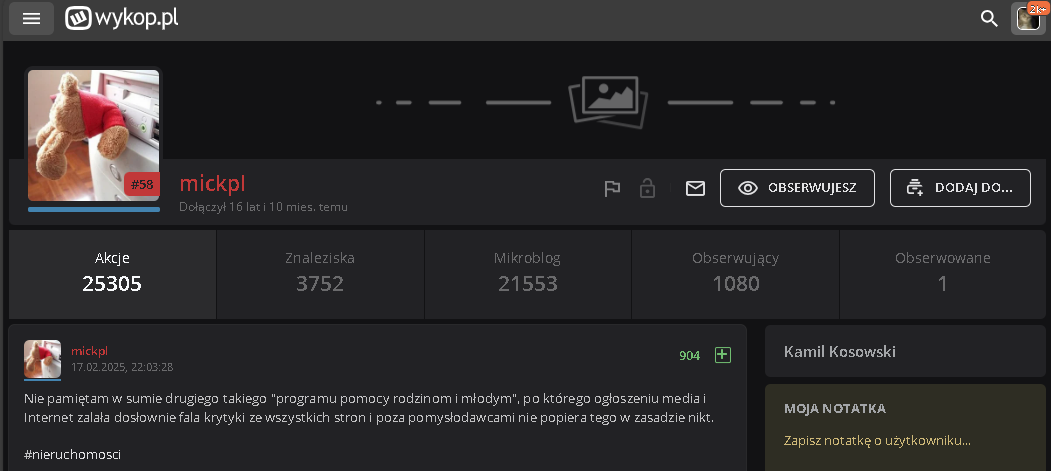Click the Zapisz notatkę o użytkowniku field
Screen dimensions: 1051x471
(x=877, y=440)
